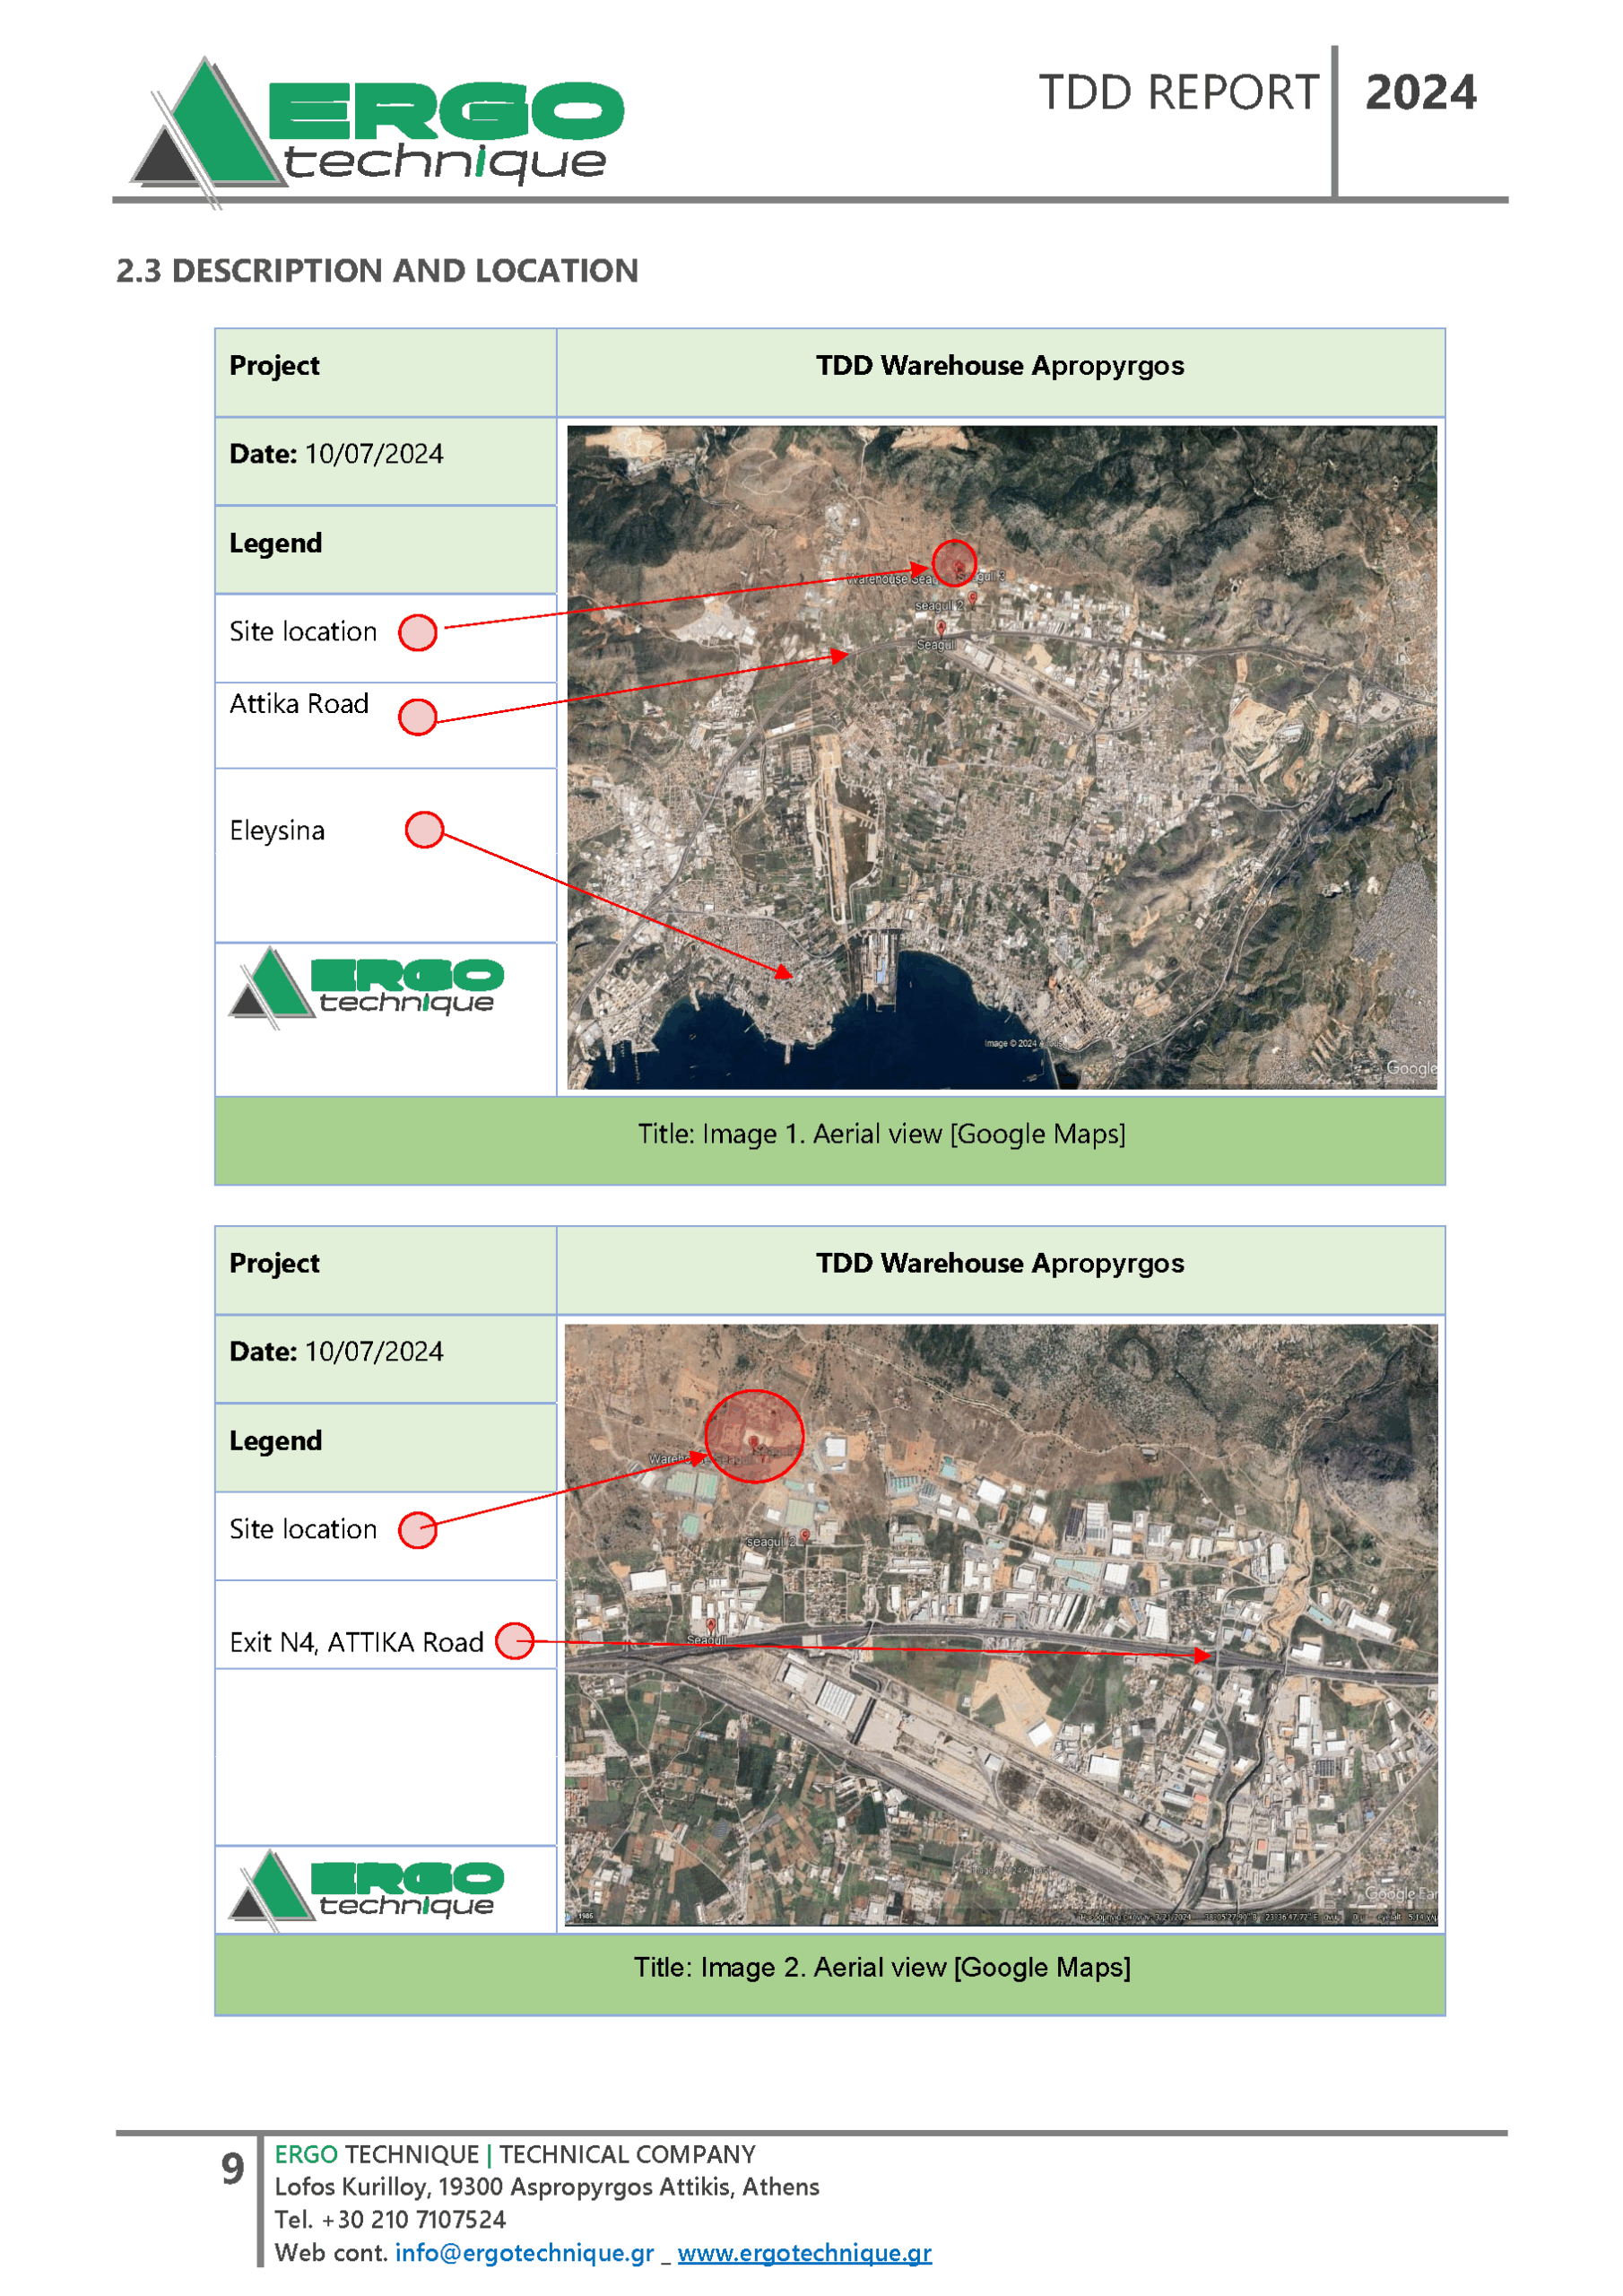1623x2296 pixels.
Task: Click the page number 9 in footer
Action: [x=232, y=2168]
